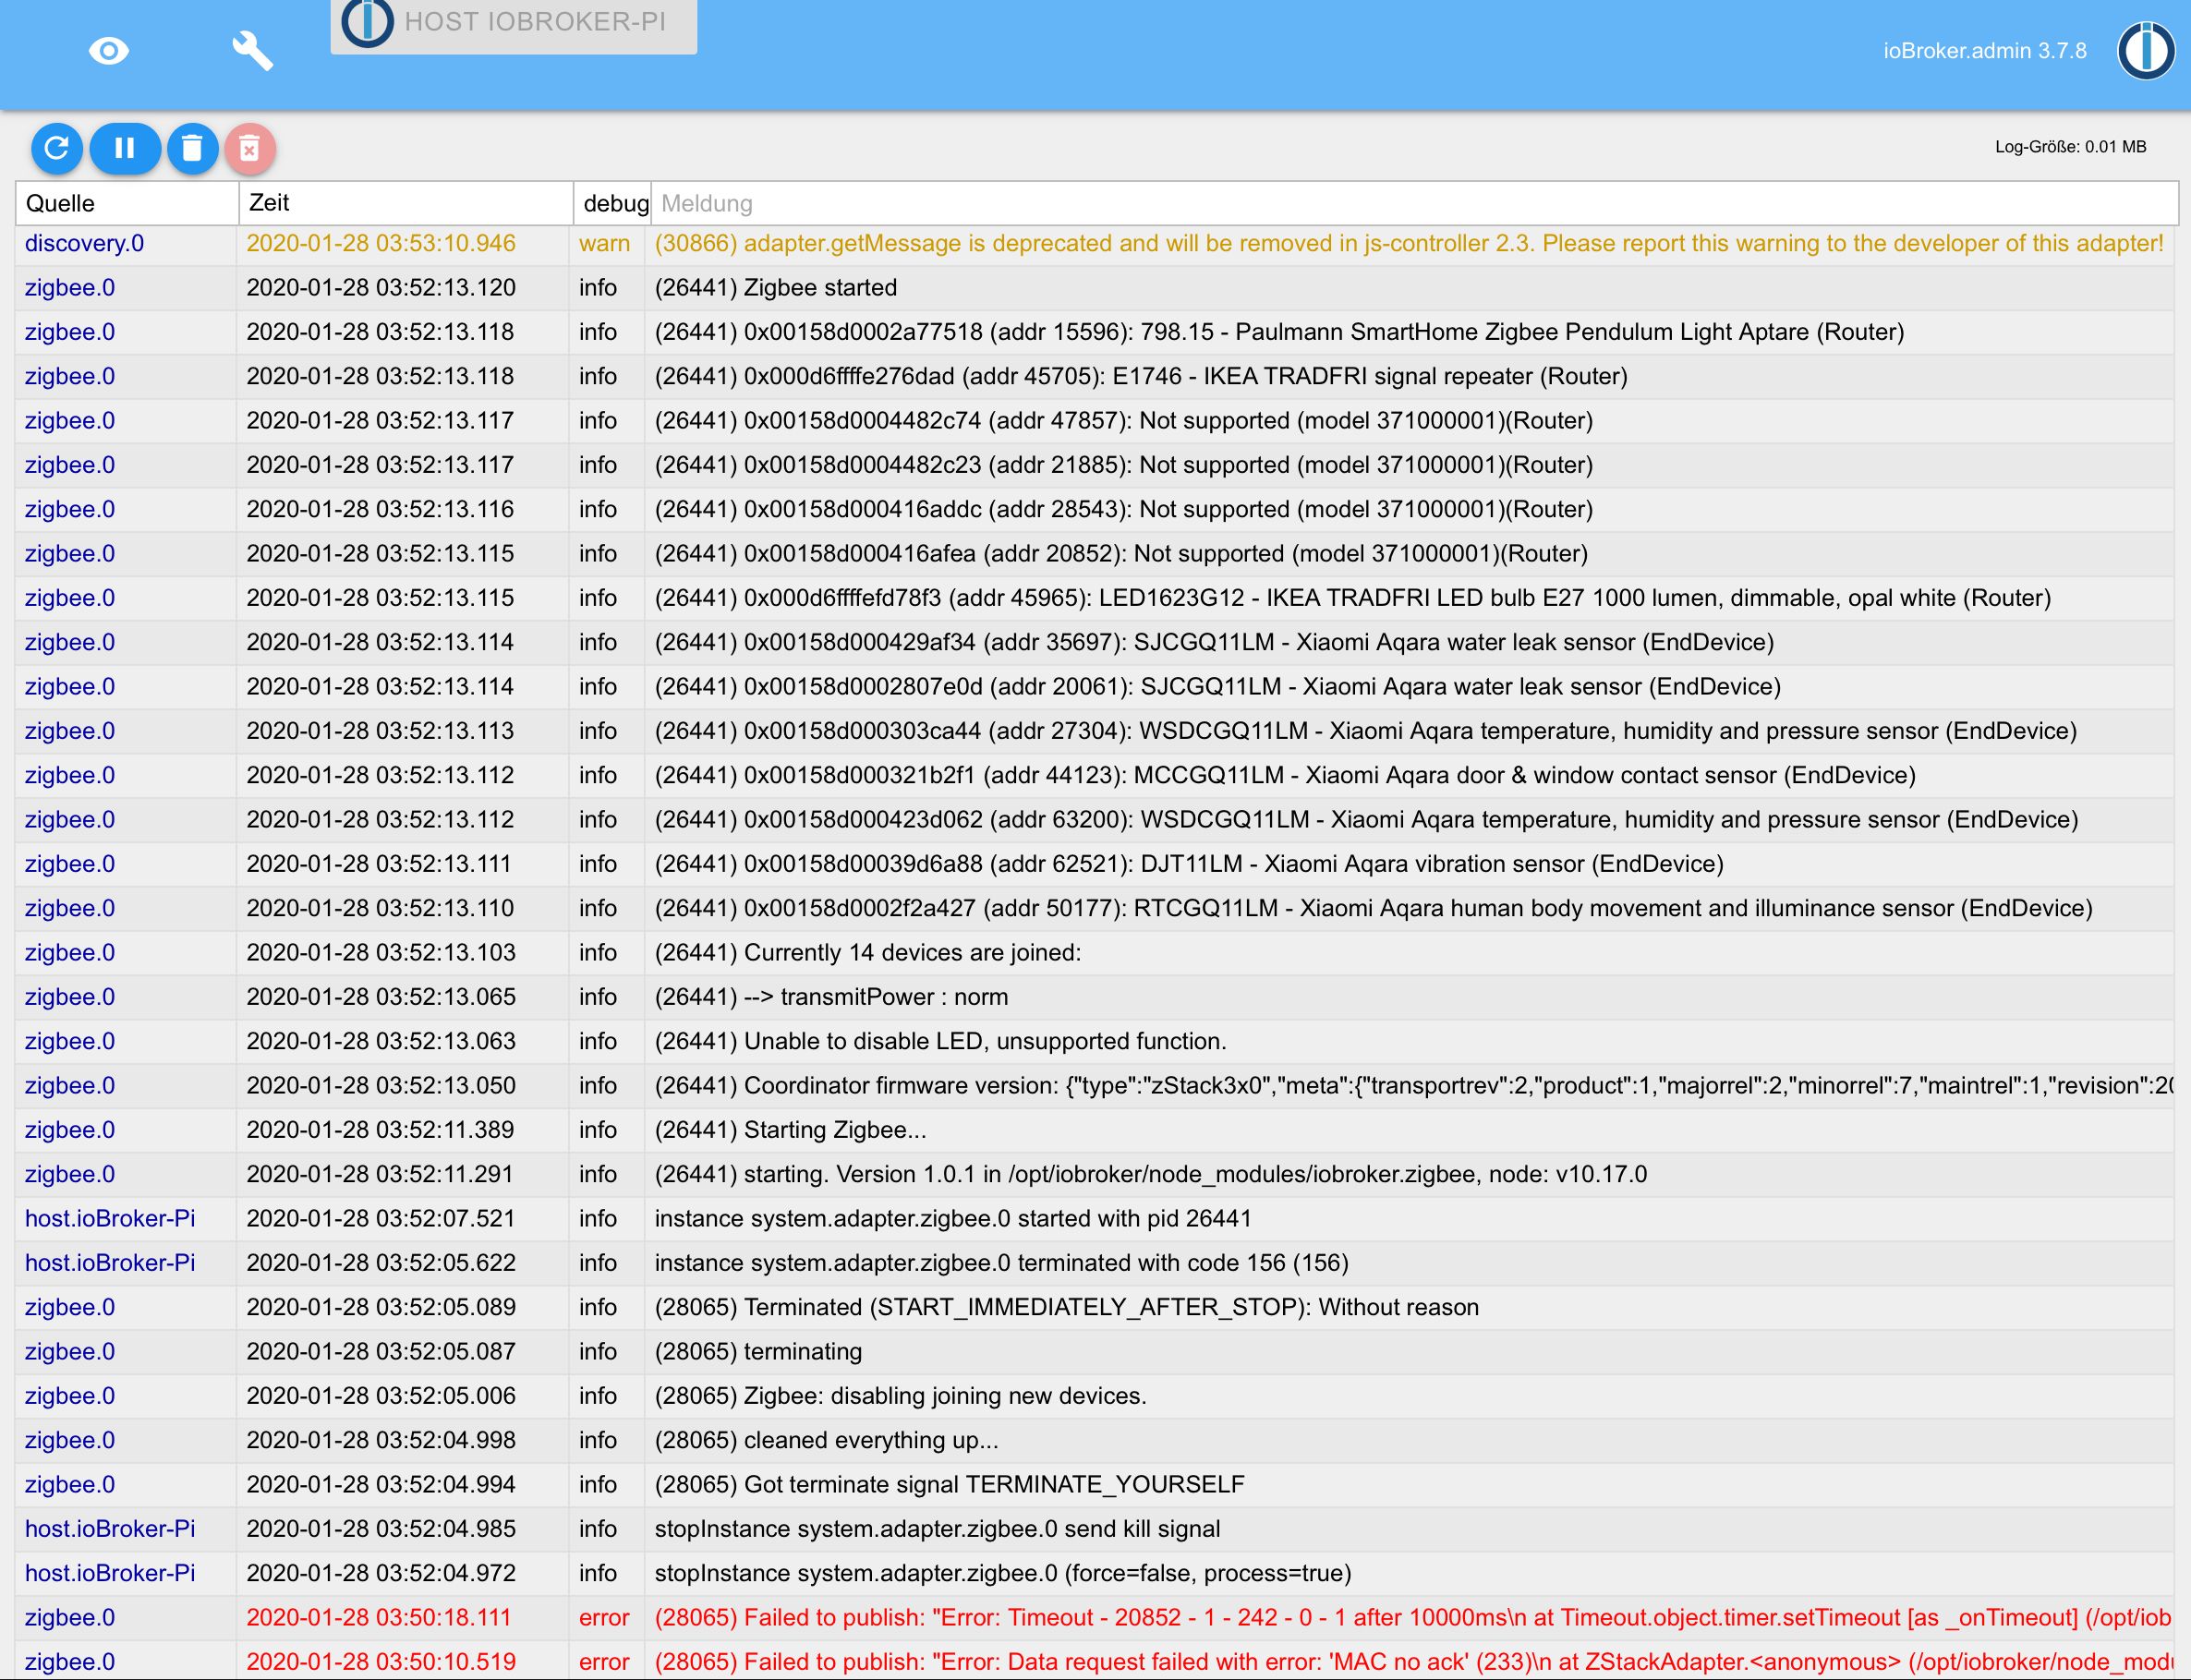Open the wrench settings icon

[x=252, y=50]
